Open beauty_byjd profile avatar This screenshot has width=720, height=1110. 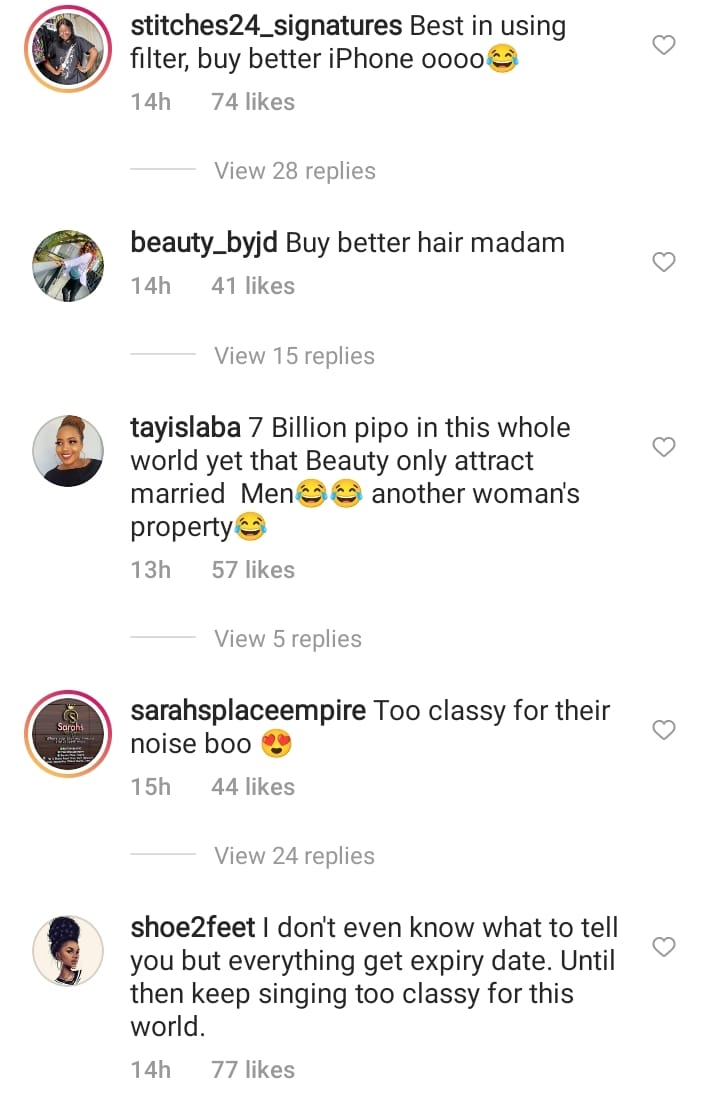[68, 266]
